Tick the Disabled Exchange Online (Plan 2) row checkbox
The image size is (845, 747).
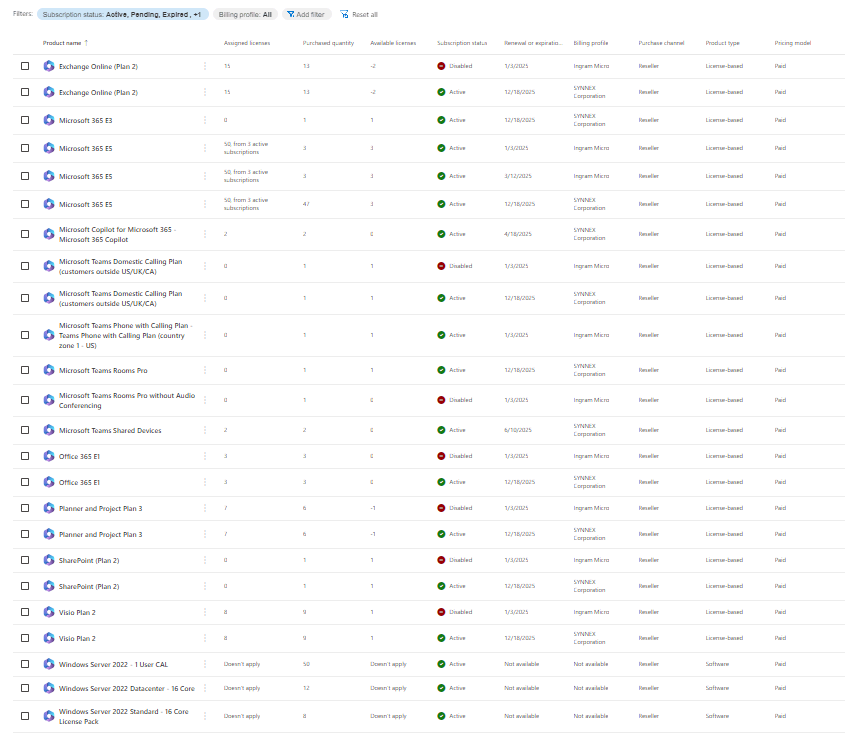[x=25, y=66]
